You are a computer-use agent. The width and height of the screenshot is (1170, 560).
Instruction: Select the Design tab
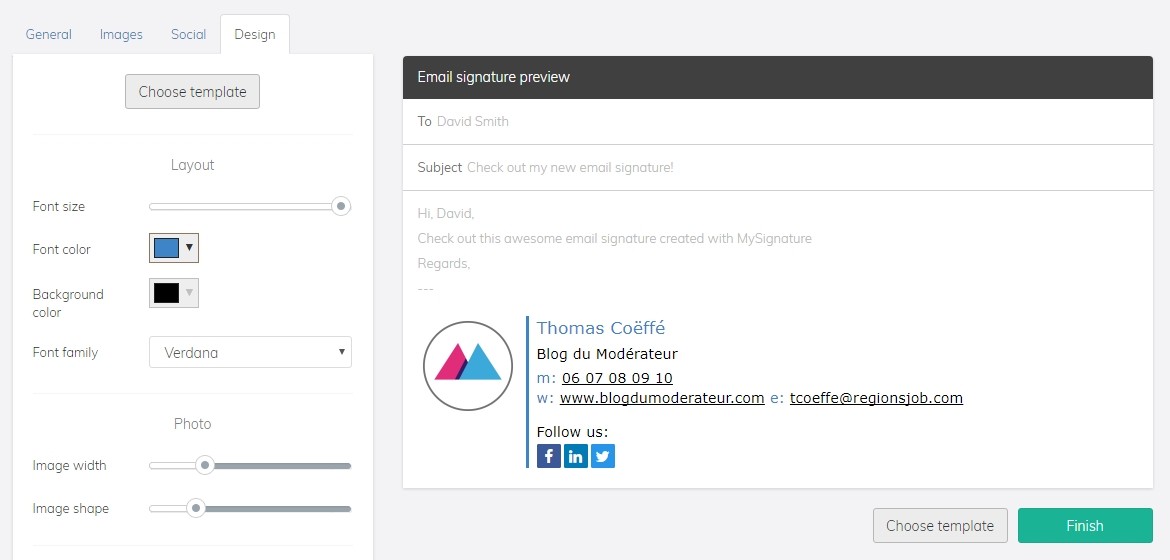pos(254,34)
